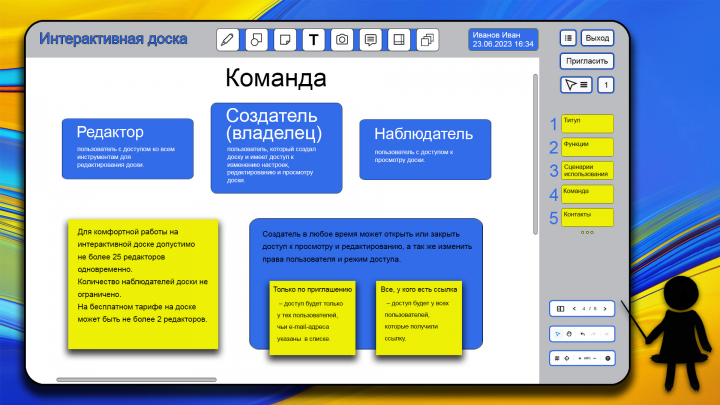Click the greyed delete X icon

607,334
